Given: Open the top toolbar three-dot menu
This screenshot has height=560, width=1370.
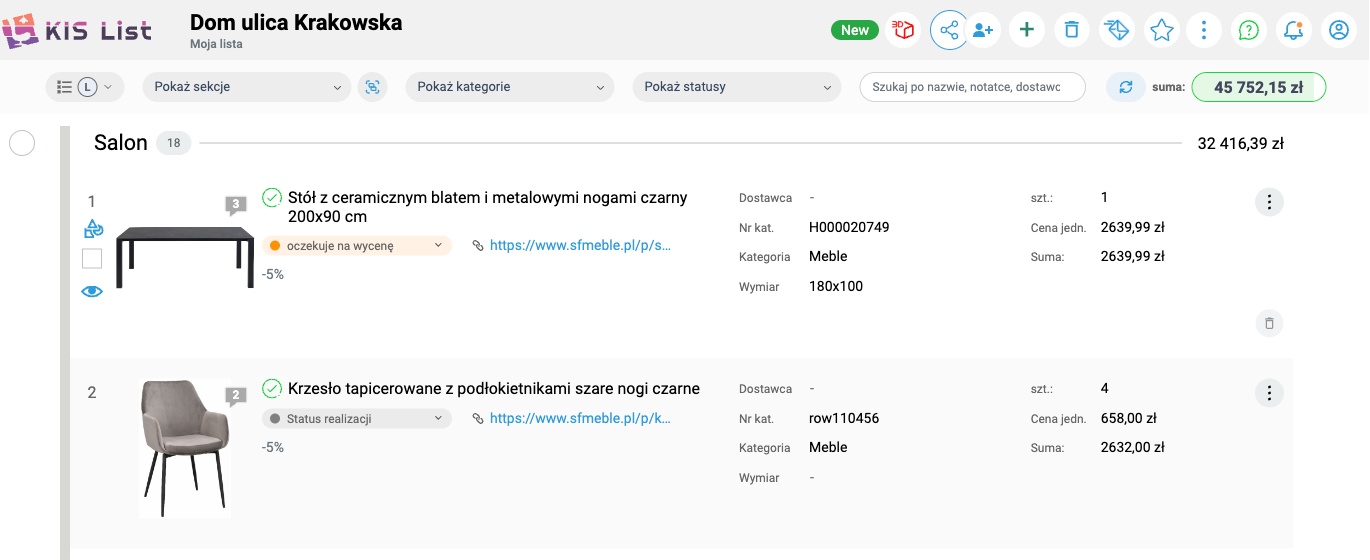Looking at the screenshot, I should [1204, 30].
